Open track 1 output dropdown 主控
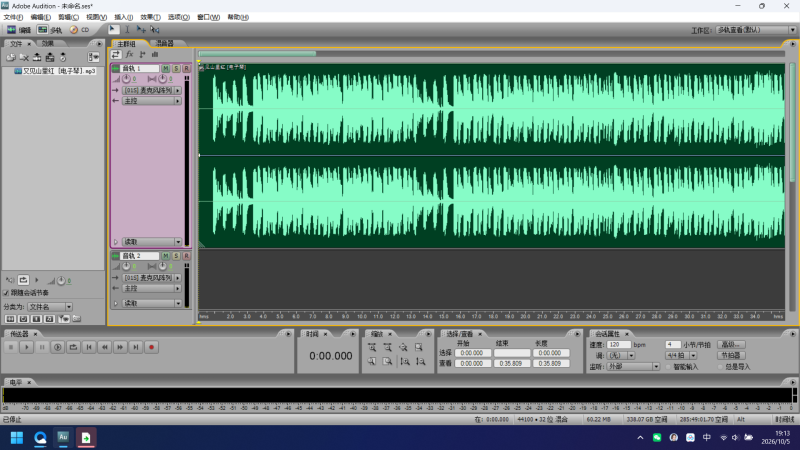The height and width of the screenshot is (450, 800). tap(152, 101)
